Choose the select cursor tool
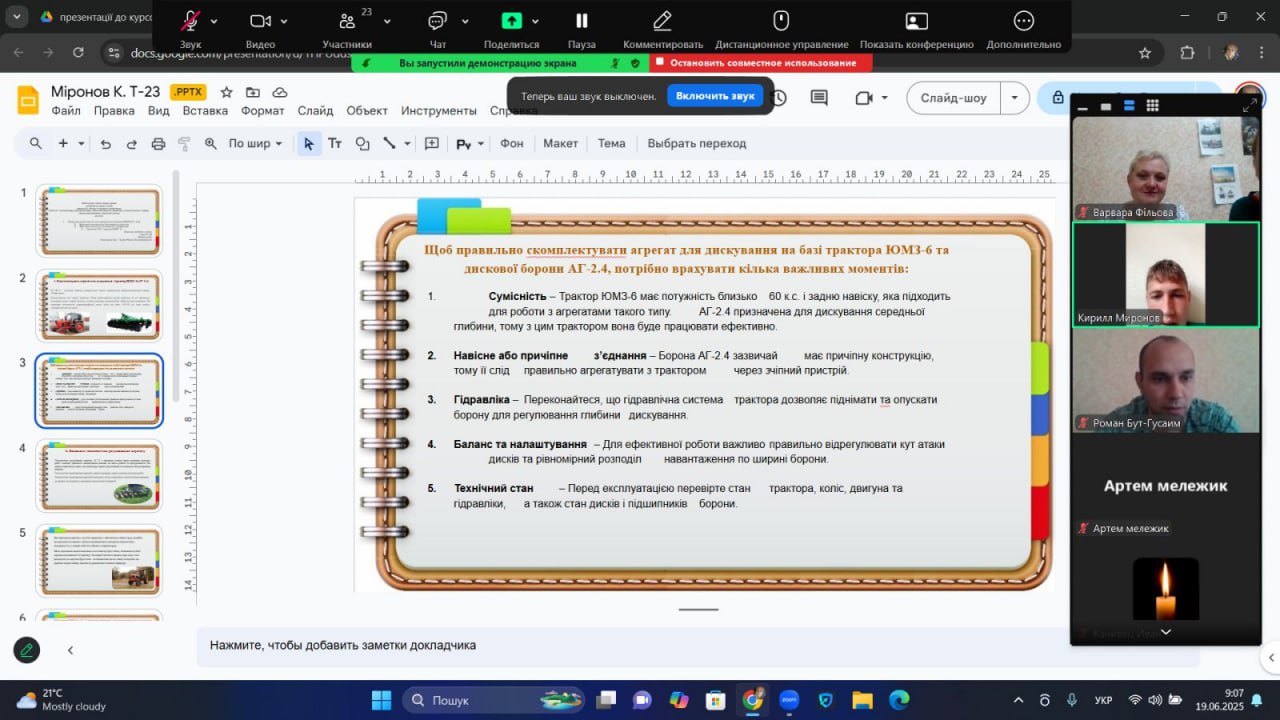Viewport: 1280px width, 720px height. 308,144
